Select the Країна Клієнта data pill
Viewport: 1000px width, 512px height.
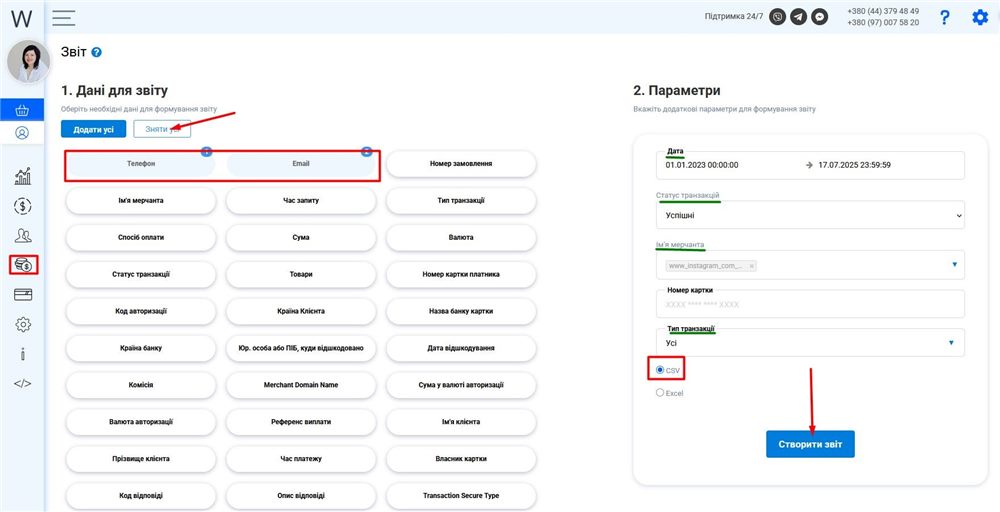point(301,311)
